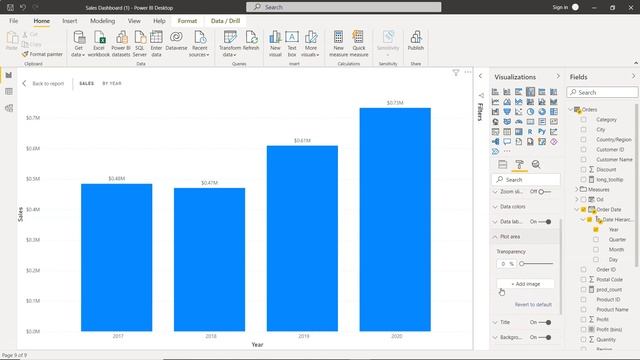Select the Fields well tab icon
Viewport: 640px width, 360px height.
502,164
